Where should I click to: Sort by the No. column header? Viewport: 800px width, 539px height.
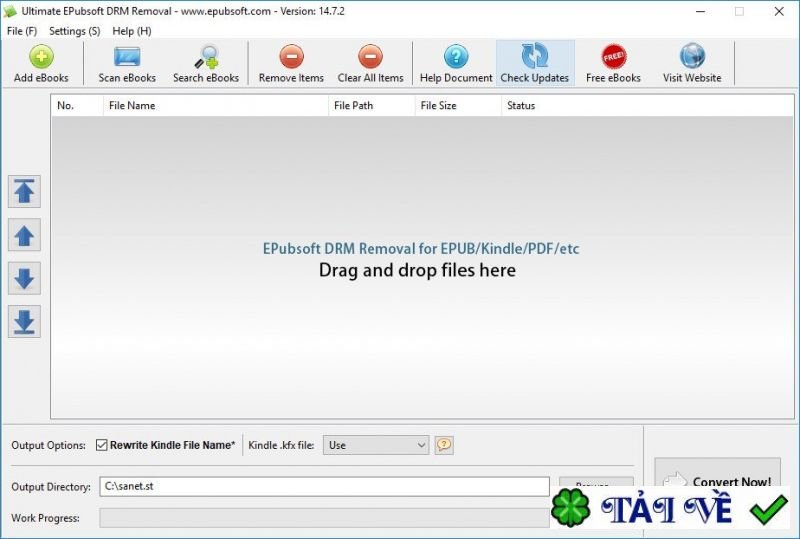pyautogui.click(x=77, y=106)
